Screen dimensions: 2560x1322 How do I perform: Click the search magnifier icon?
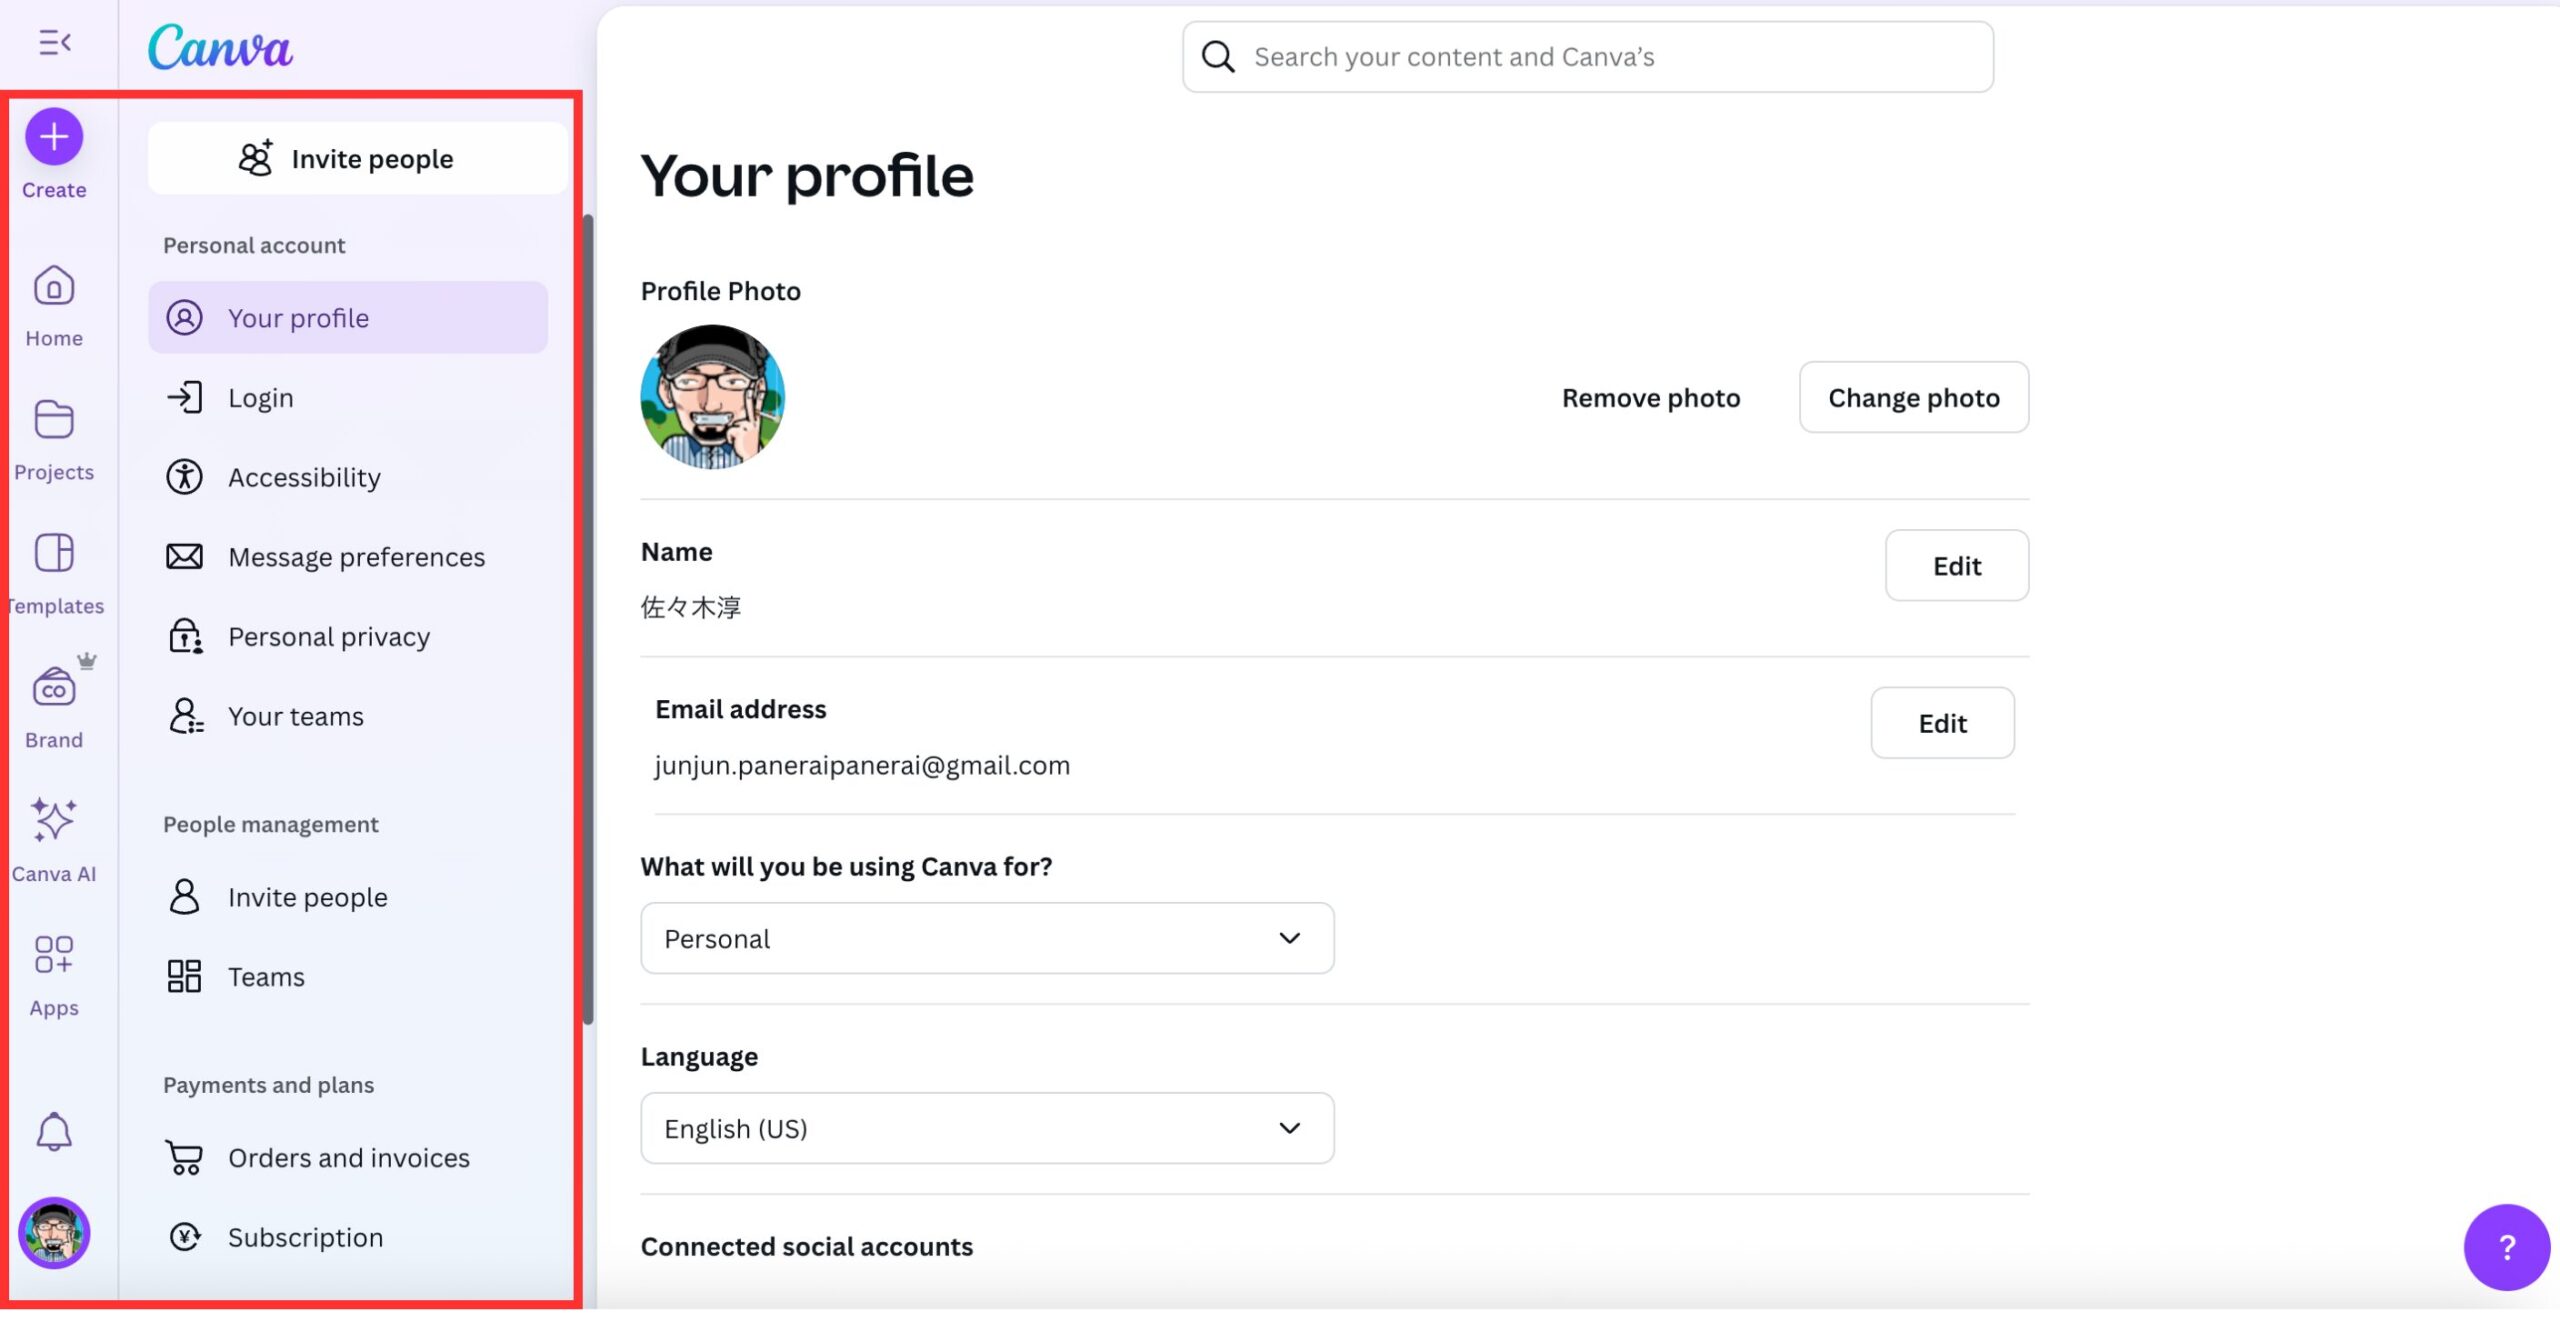tap(1218, 57)
